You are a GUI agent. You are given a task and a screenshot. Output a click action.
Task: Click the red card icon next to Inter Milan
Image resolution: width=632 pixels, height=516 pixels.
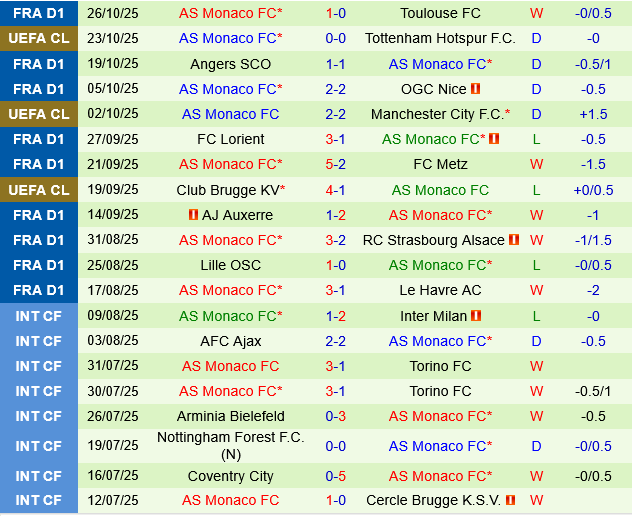(477, 316)
